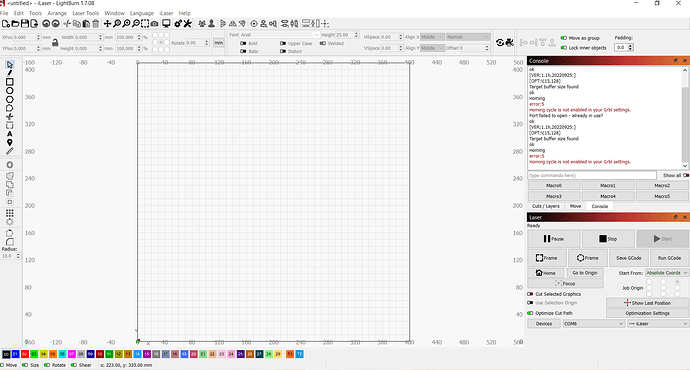Screen dimensions: 690x370
Task: Open the Font dropdown showing Arial
Action: tap(279, 35)
